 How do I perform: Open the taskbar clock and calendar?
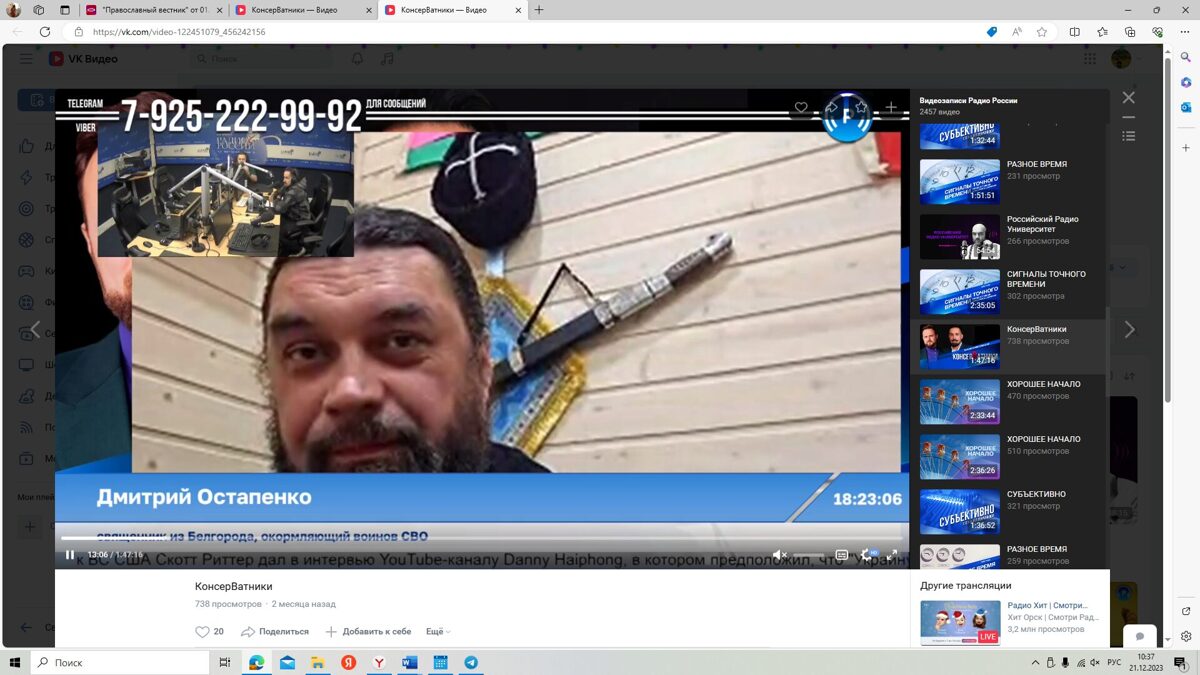pos(1146,662)
